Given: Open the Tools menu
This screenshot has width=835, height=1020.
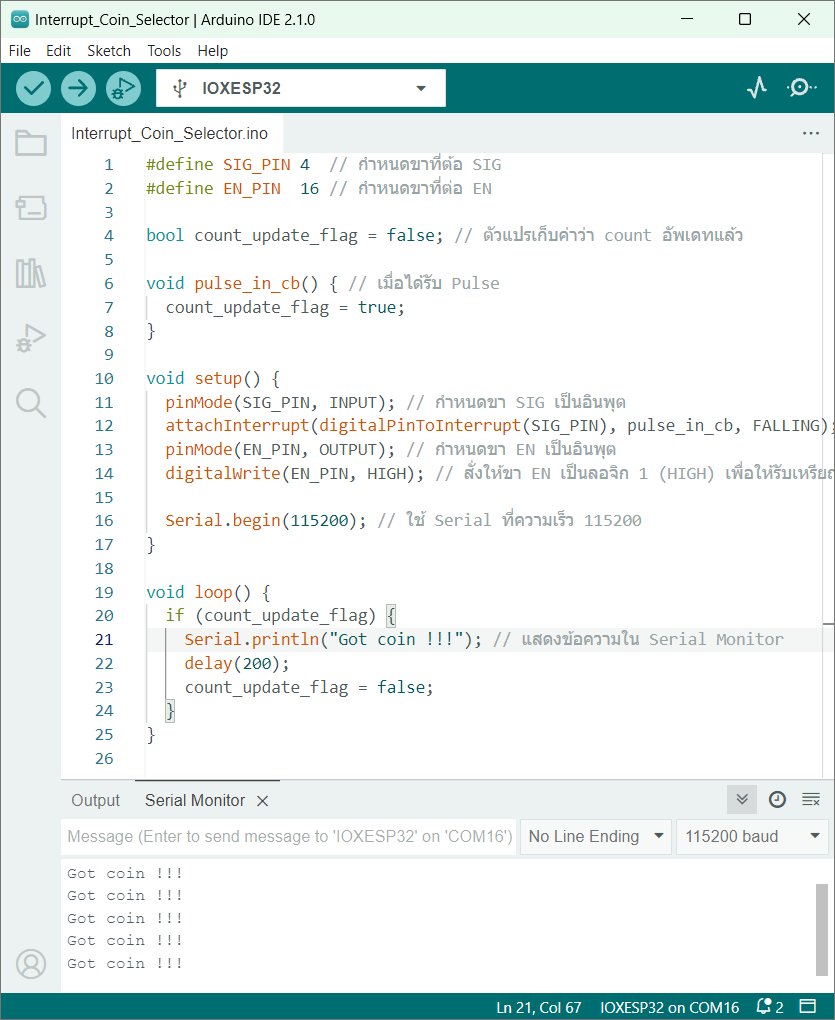Looking at the screenshot, I should coord(164,51).
